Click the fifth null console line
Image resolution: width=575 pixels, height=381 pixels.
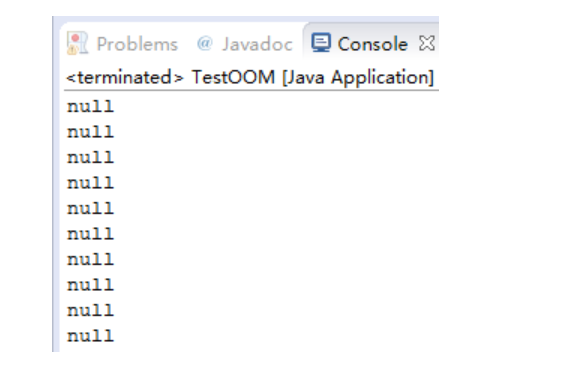click(x=91, y=209)
